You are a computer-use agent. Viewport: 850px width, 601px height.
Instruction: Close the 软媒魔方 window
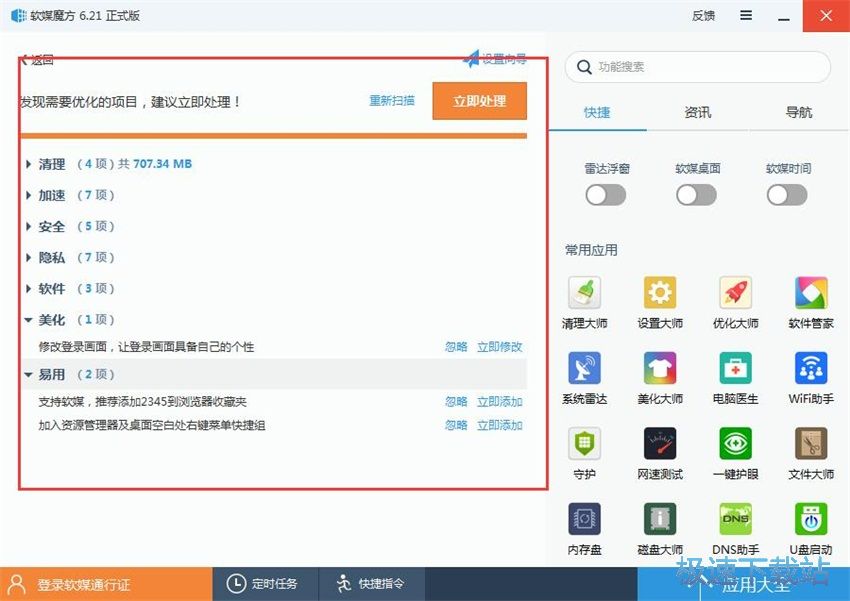[x=826, y=16]
